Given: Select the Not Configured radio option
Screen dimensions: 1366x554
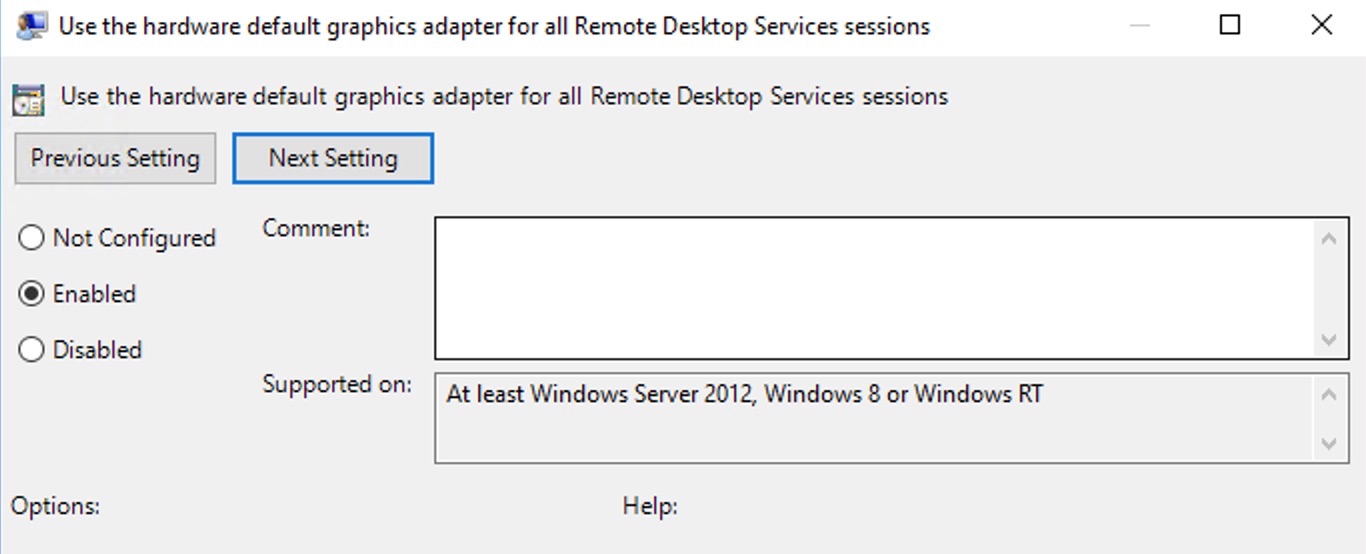Looking at the screenshot, I should click(118, 238).
